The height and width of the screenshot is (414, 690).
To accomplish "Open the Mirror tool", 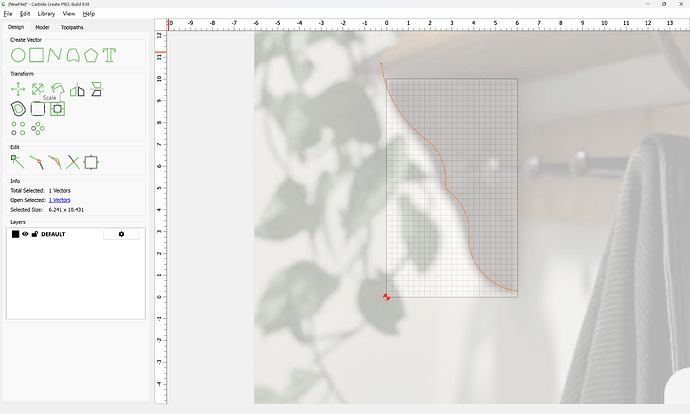I will point(77,89).
